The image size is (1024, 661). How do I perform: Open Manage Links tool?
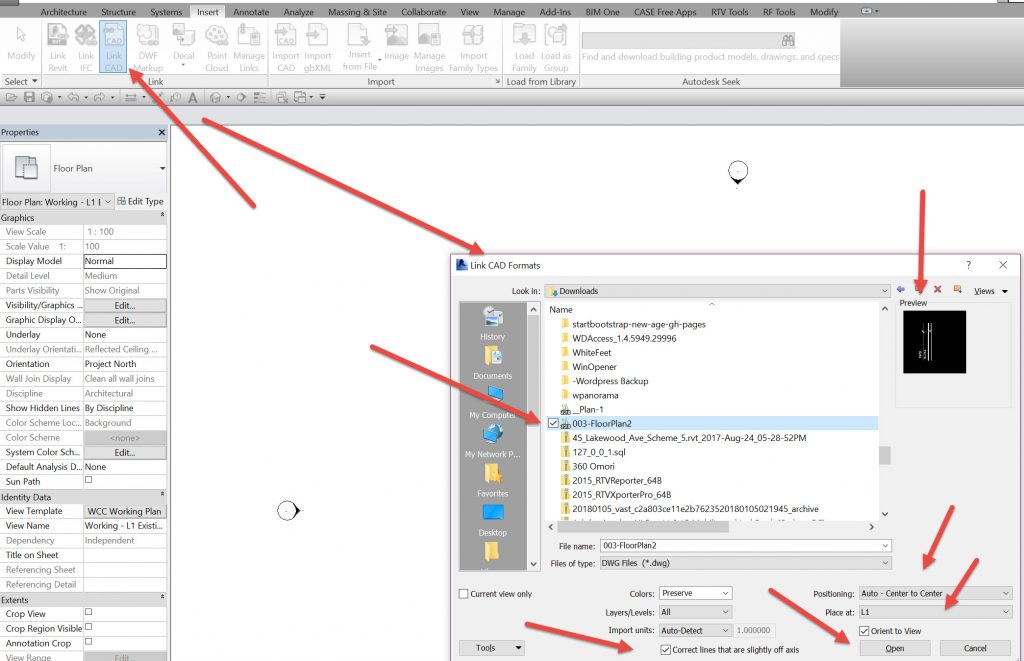coord(249,46)
